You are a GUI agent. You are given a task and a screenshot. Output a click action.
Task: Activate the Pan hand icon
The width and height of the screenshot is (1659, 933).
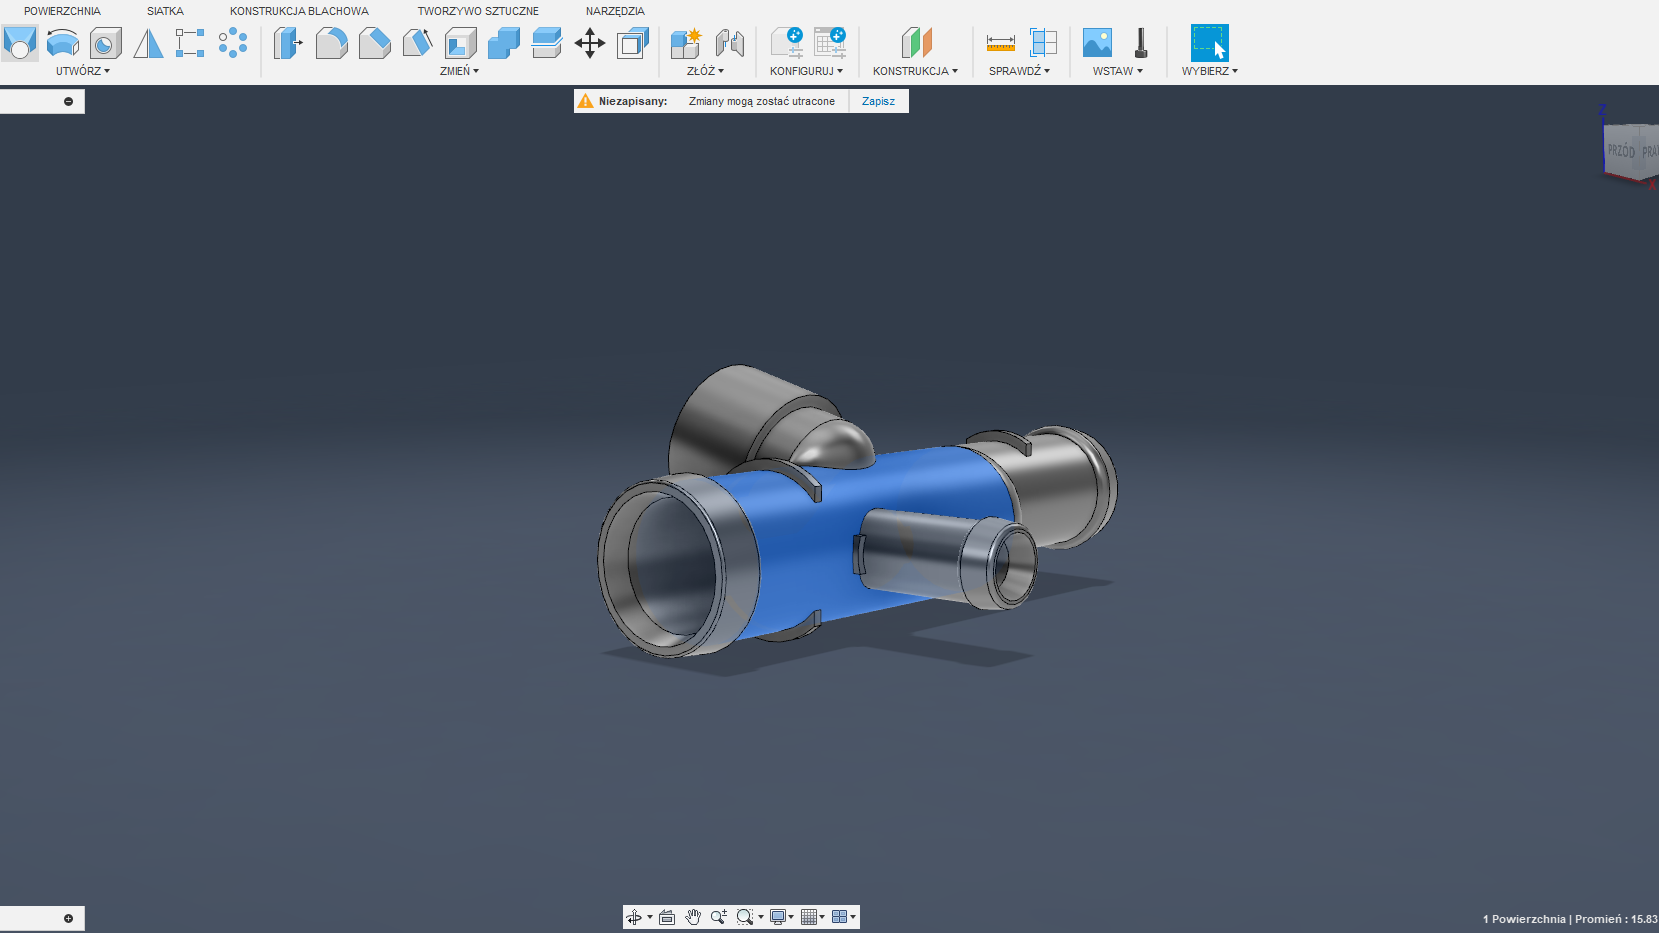click(x=693, y=917)
